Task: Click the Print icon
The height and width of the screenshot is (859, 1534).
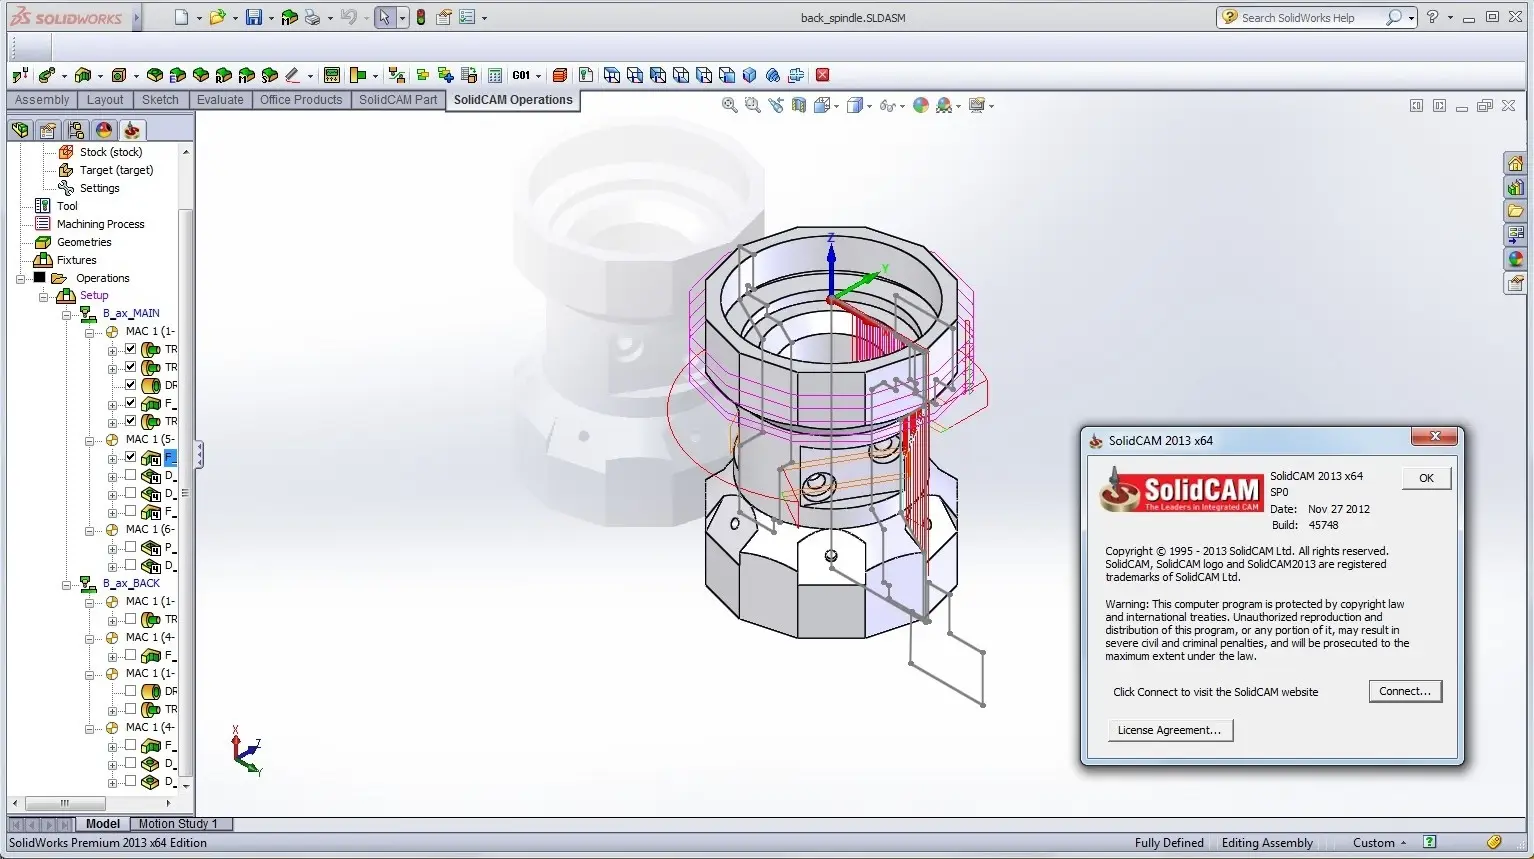Action: pos(312,17)
